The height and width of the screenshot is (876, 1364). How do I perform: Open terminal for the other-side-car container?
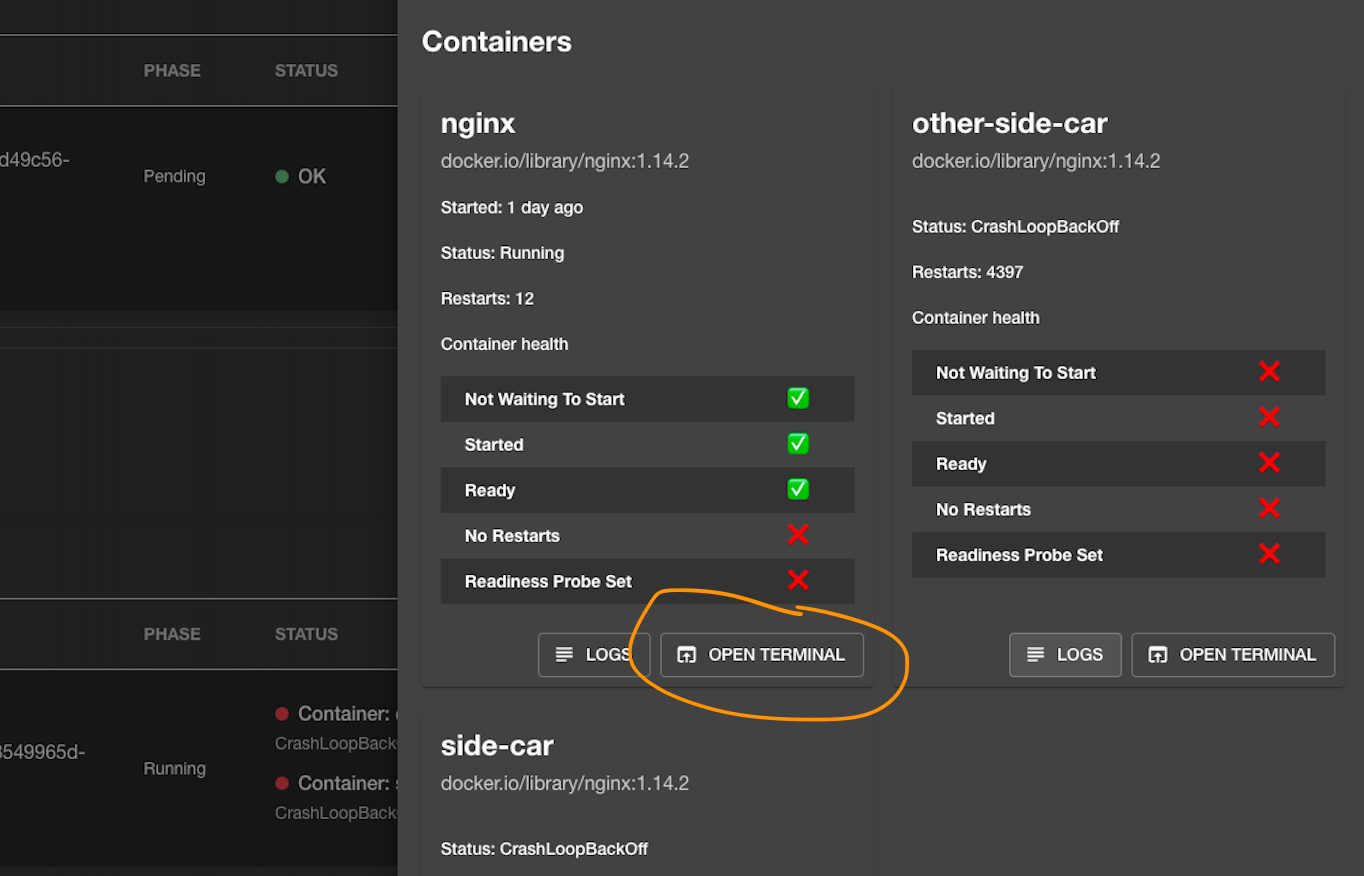1233,655
